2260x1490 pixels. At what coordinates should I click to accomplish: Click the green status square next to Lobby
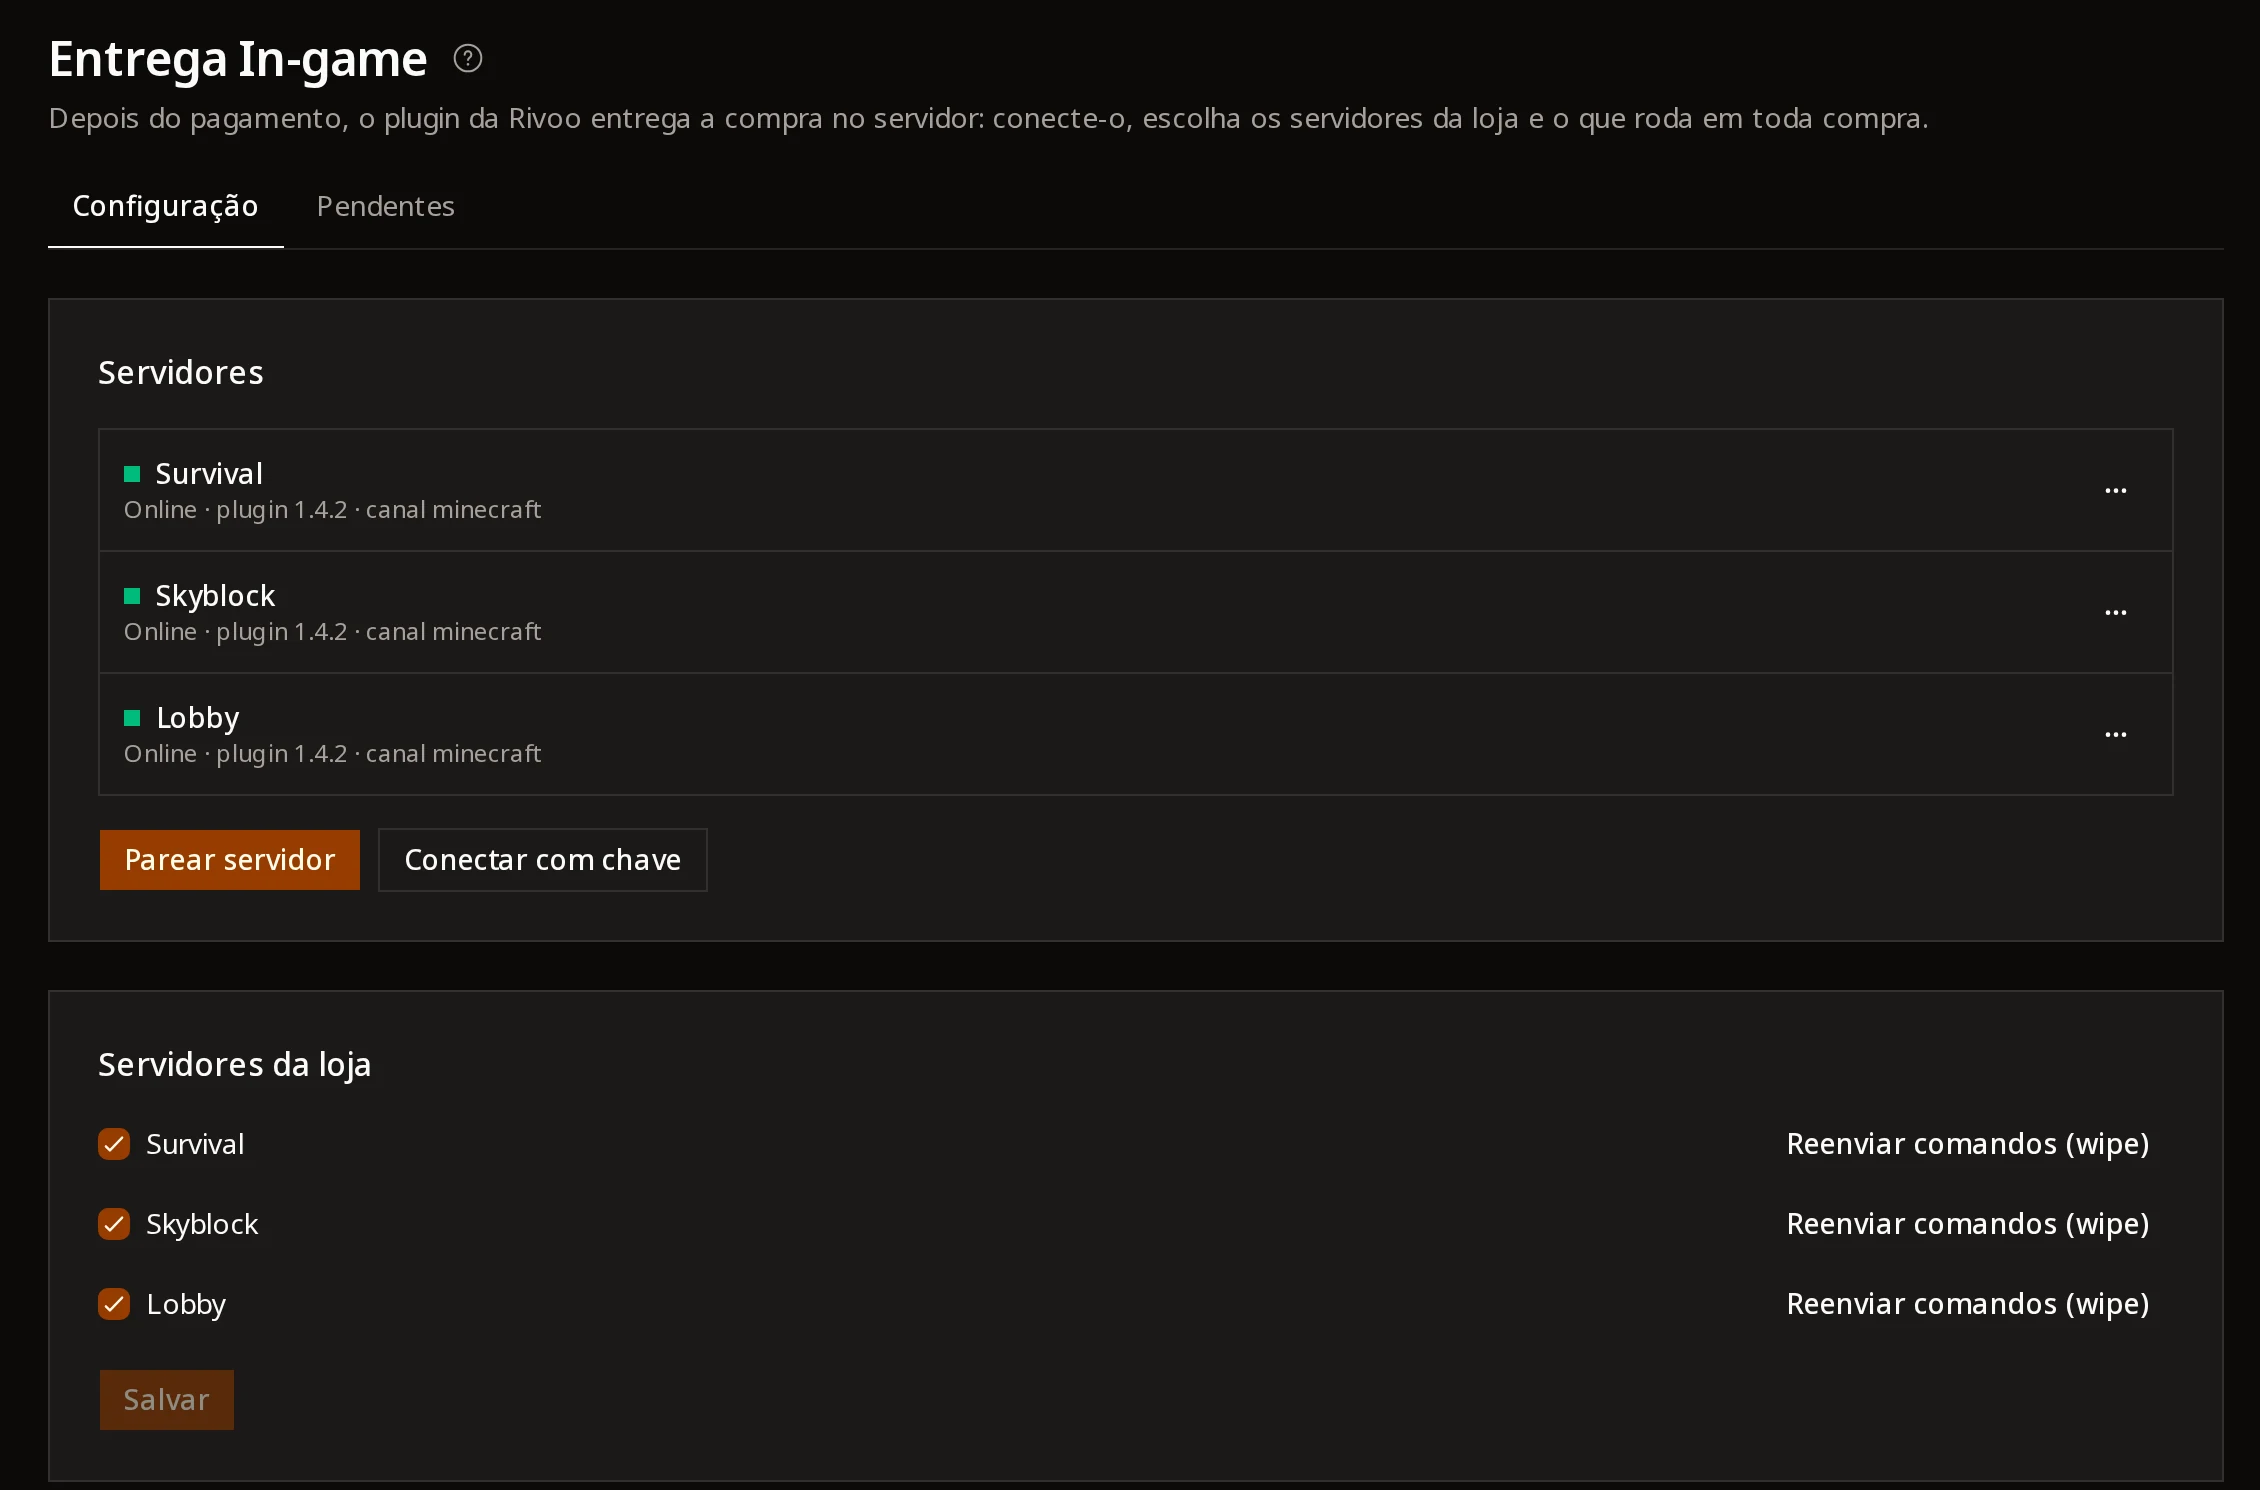pos(132,718)
